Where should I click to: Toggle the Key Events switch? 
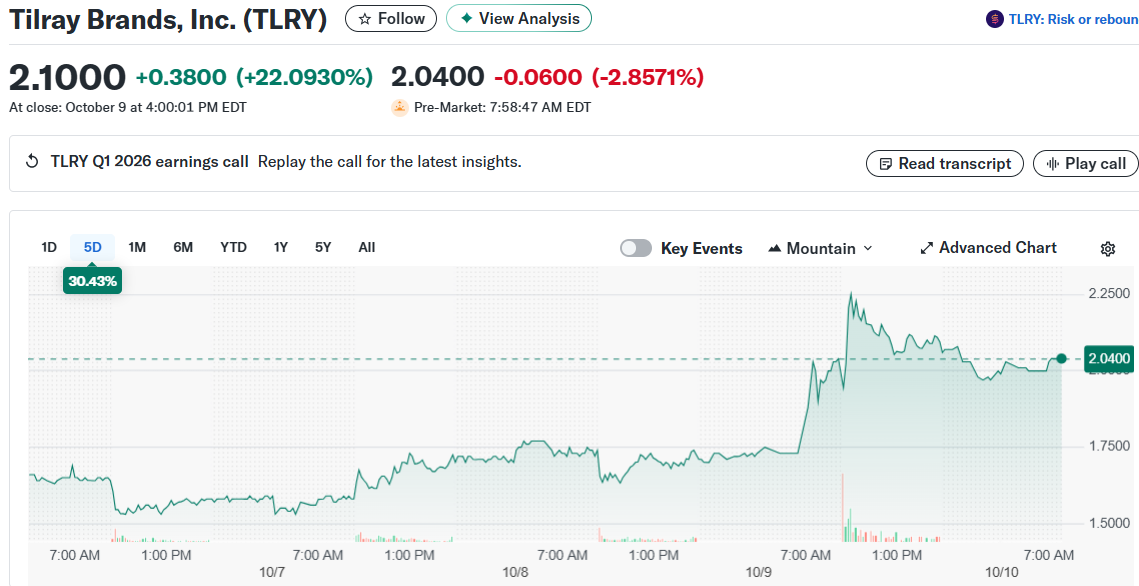(x=636, y=248)
